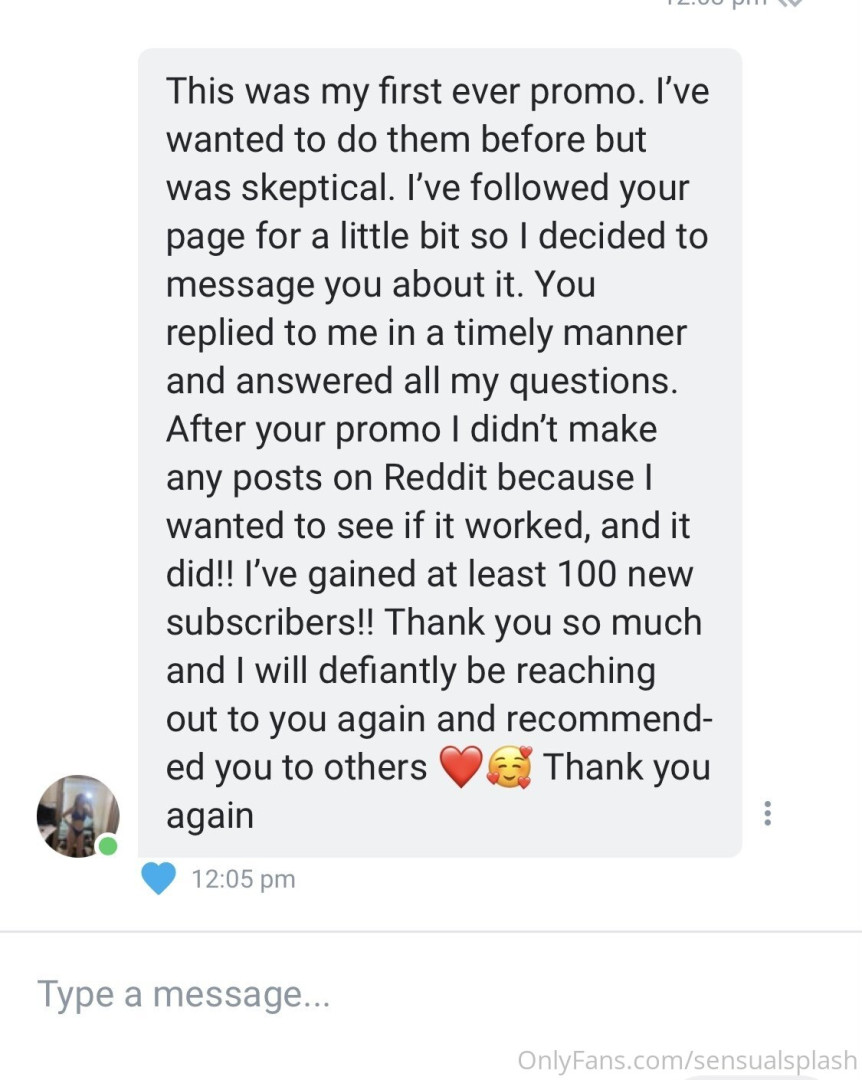
Task: Open the sender's profile avatar
Action: pyautogui.click(x=78, y=816)
